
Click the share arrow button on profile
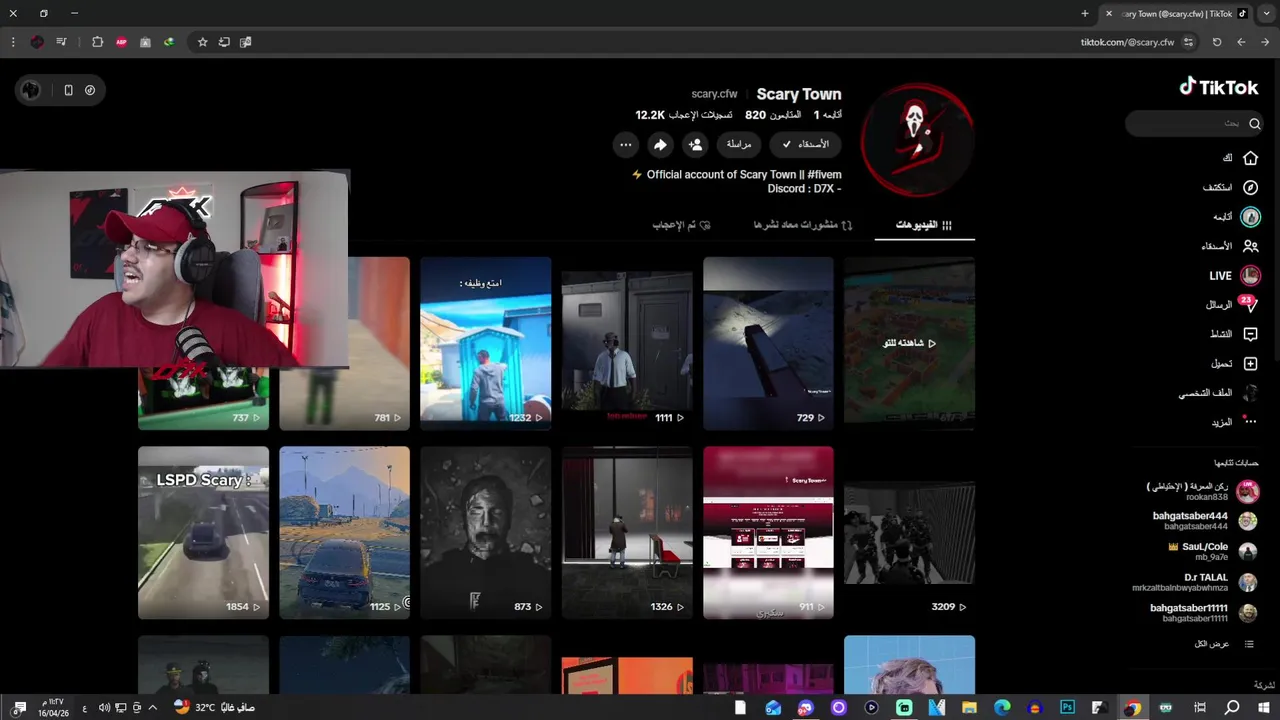point(660,144)
